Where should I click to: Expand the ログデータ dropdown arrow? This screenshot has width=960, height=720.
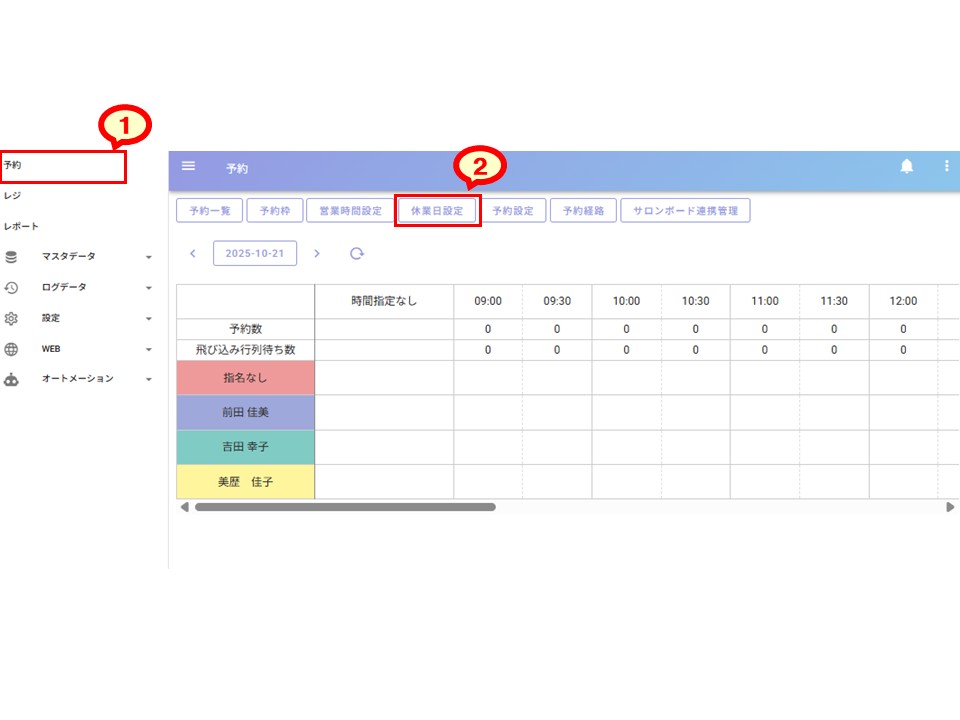click(x=149, y=289)
